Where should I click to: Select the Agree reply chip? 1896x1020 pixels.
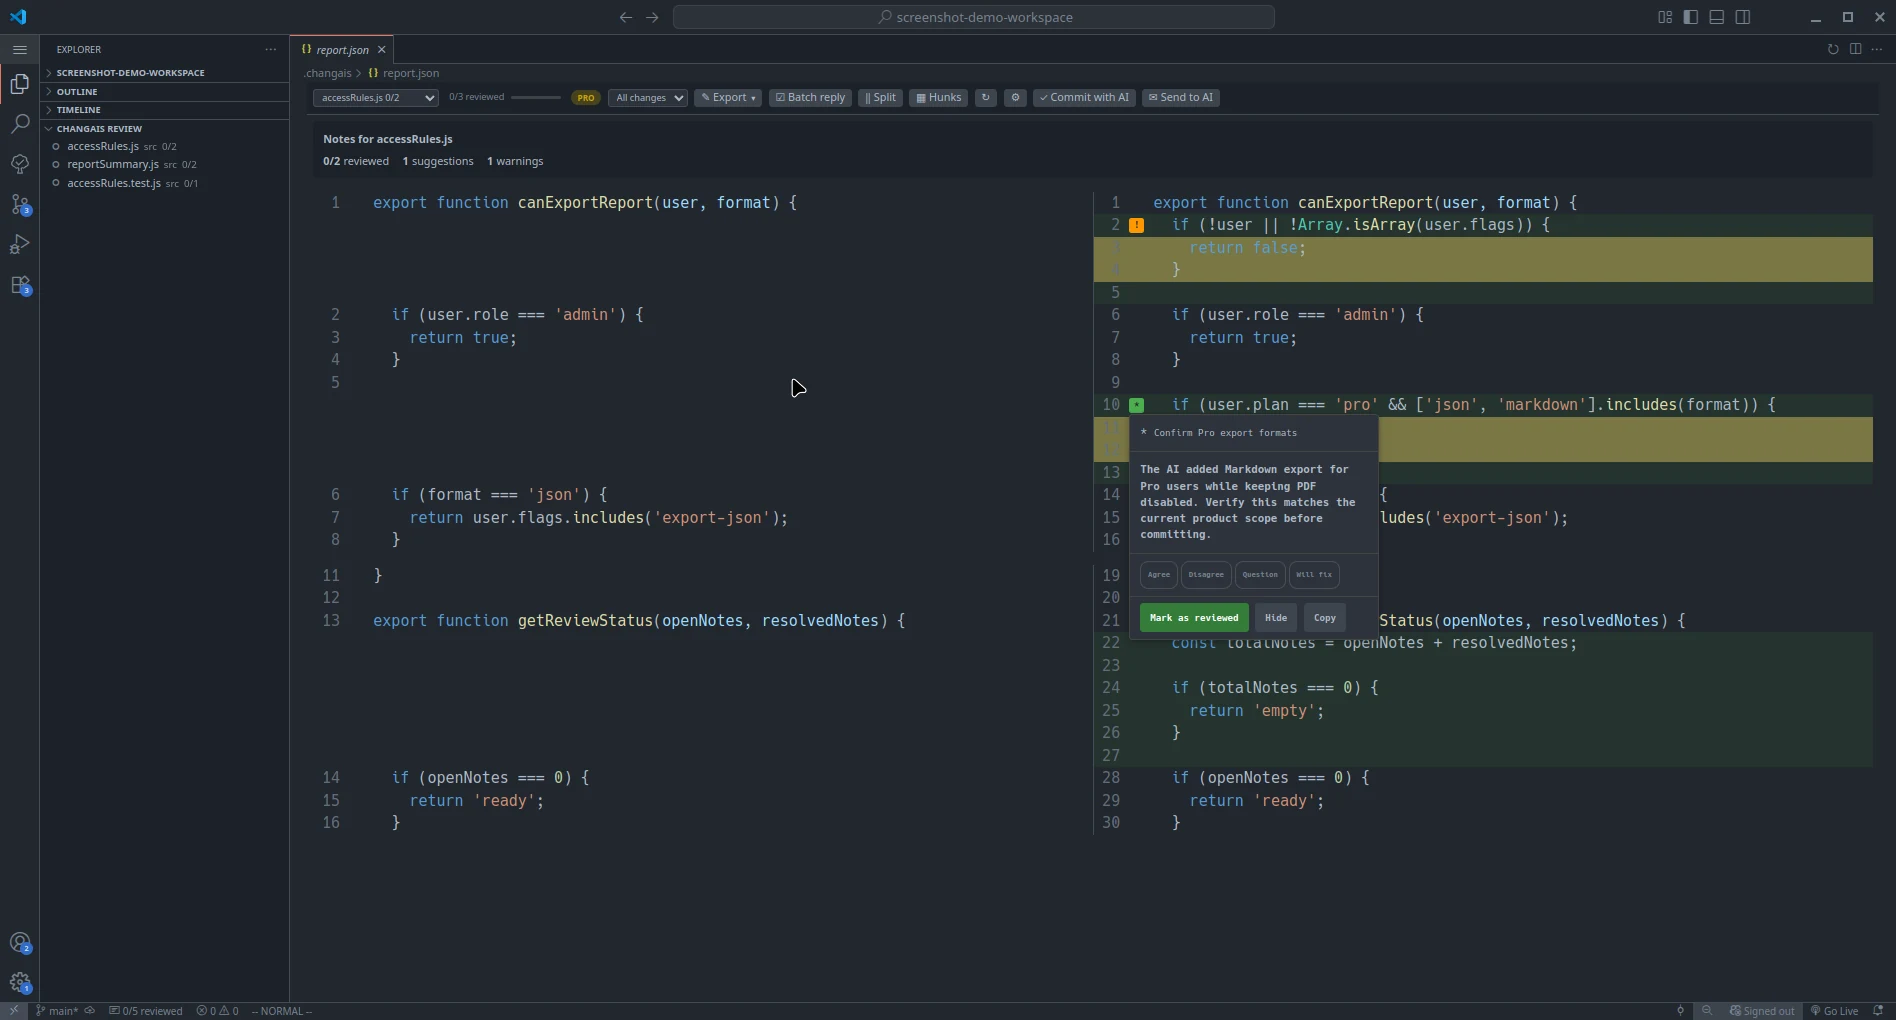1159,575
